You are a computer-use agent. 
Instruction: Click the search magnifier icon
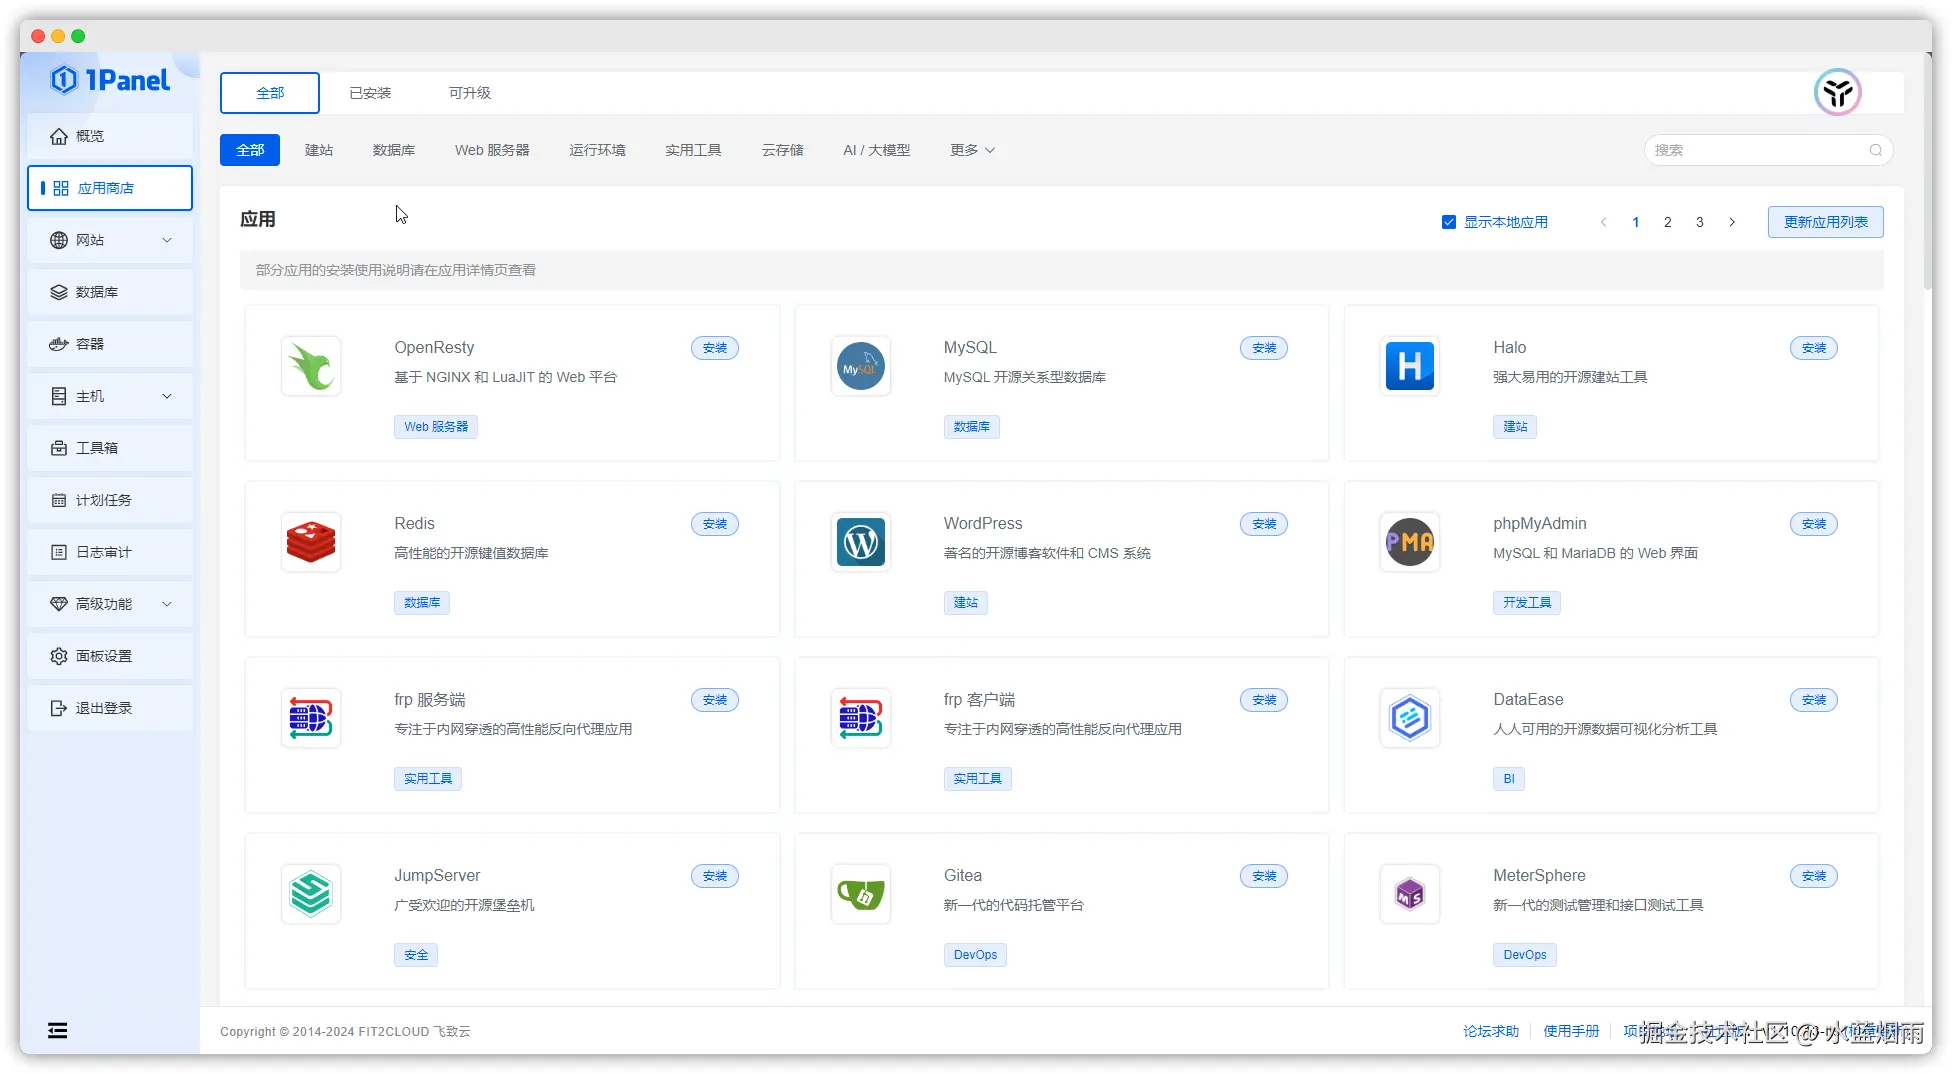point(1876,150)
